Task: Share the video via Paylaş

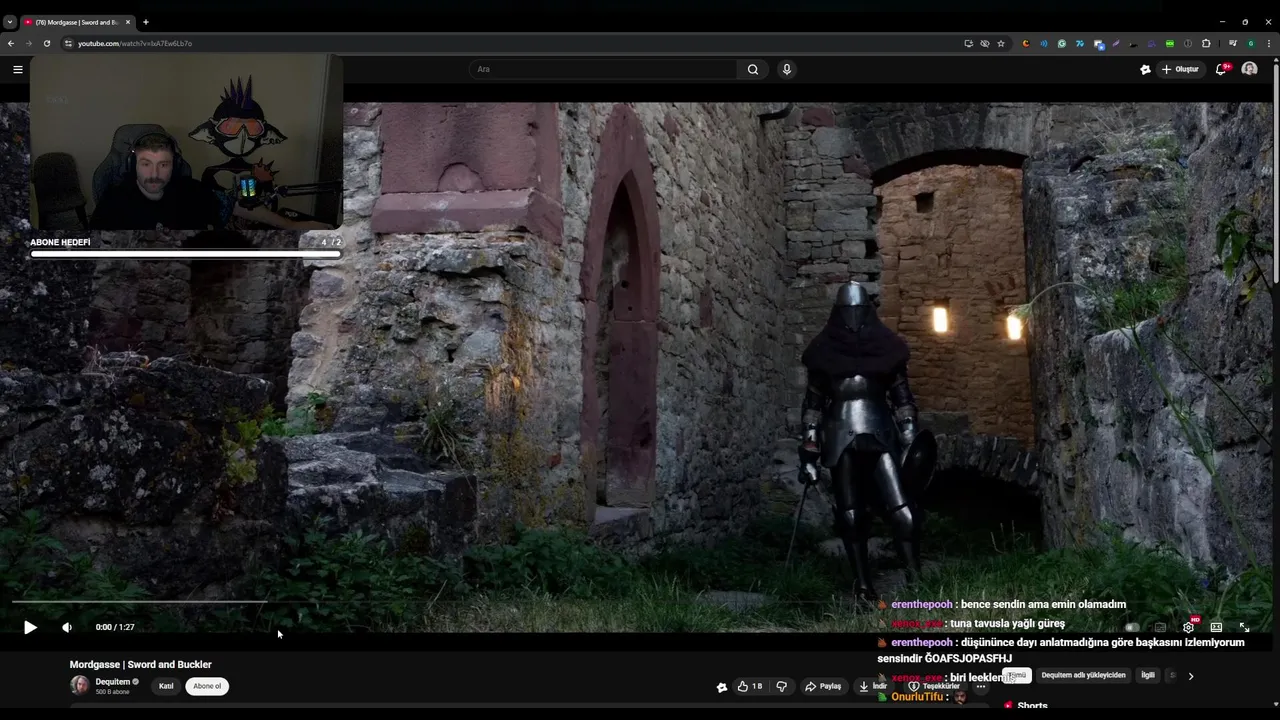Action: tap(824, 686)
